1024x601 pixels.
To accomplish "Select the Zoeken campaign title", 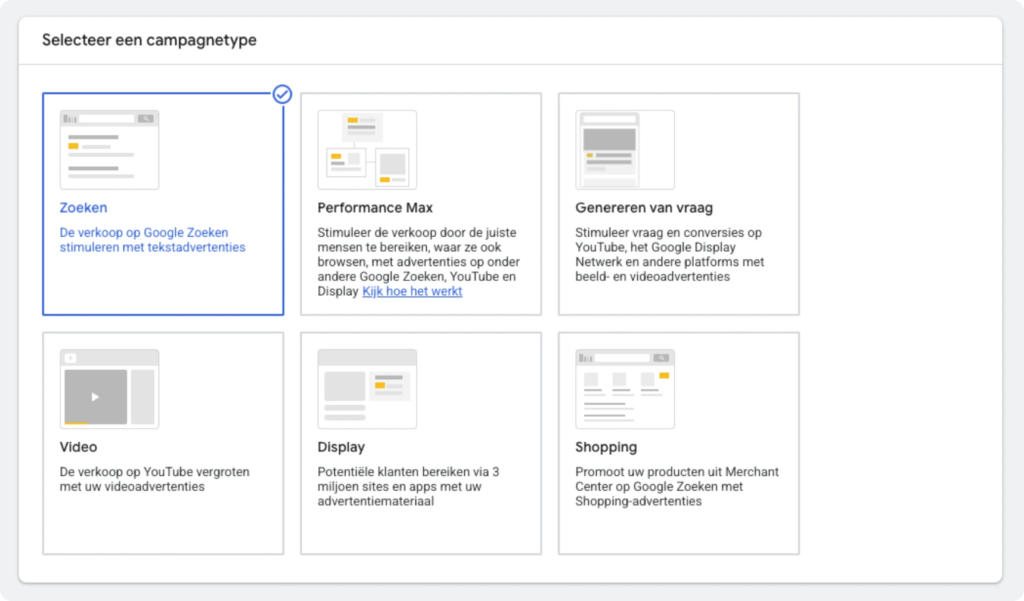I will point(83,209).
